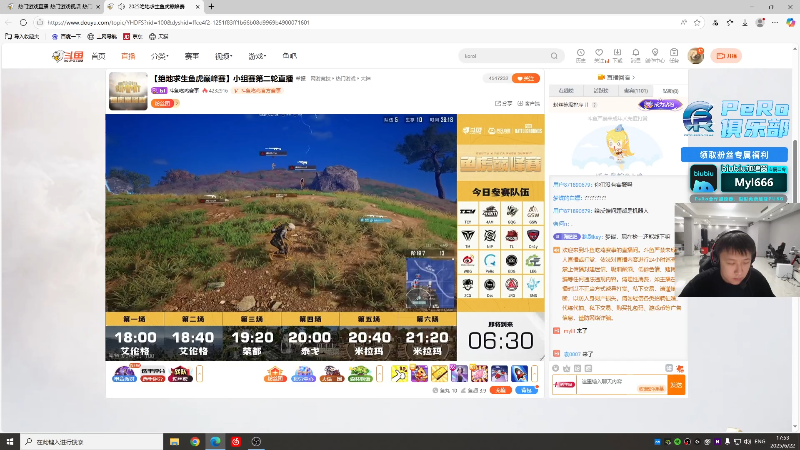The height and width of the screenshot is (450, 800).
Task: Open browser downloads icon in toolbar
Action: coord(745,22)
